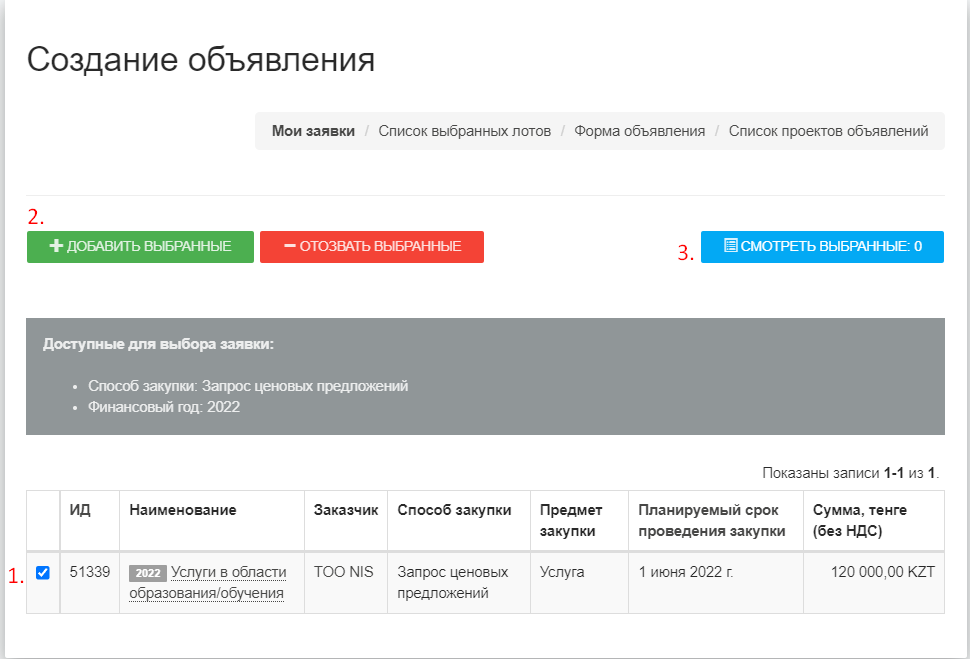Click the minus icon on Отозвать выбранные
The height and width of the screenshot is (659, 970).
click(x=290, y=247)
